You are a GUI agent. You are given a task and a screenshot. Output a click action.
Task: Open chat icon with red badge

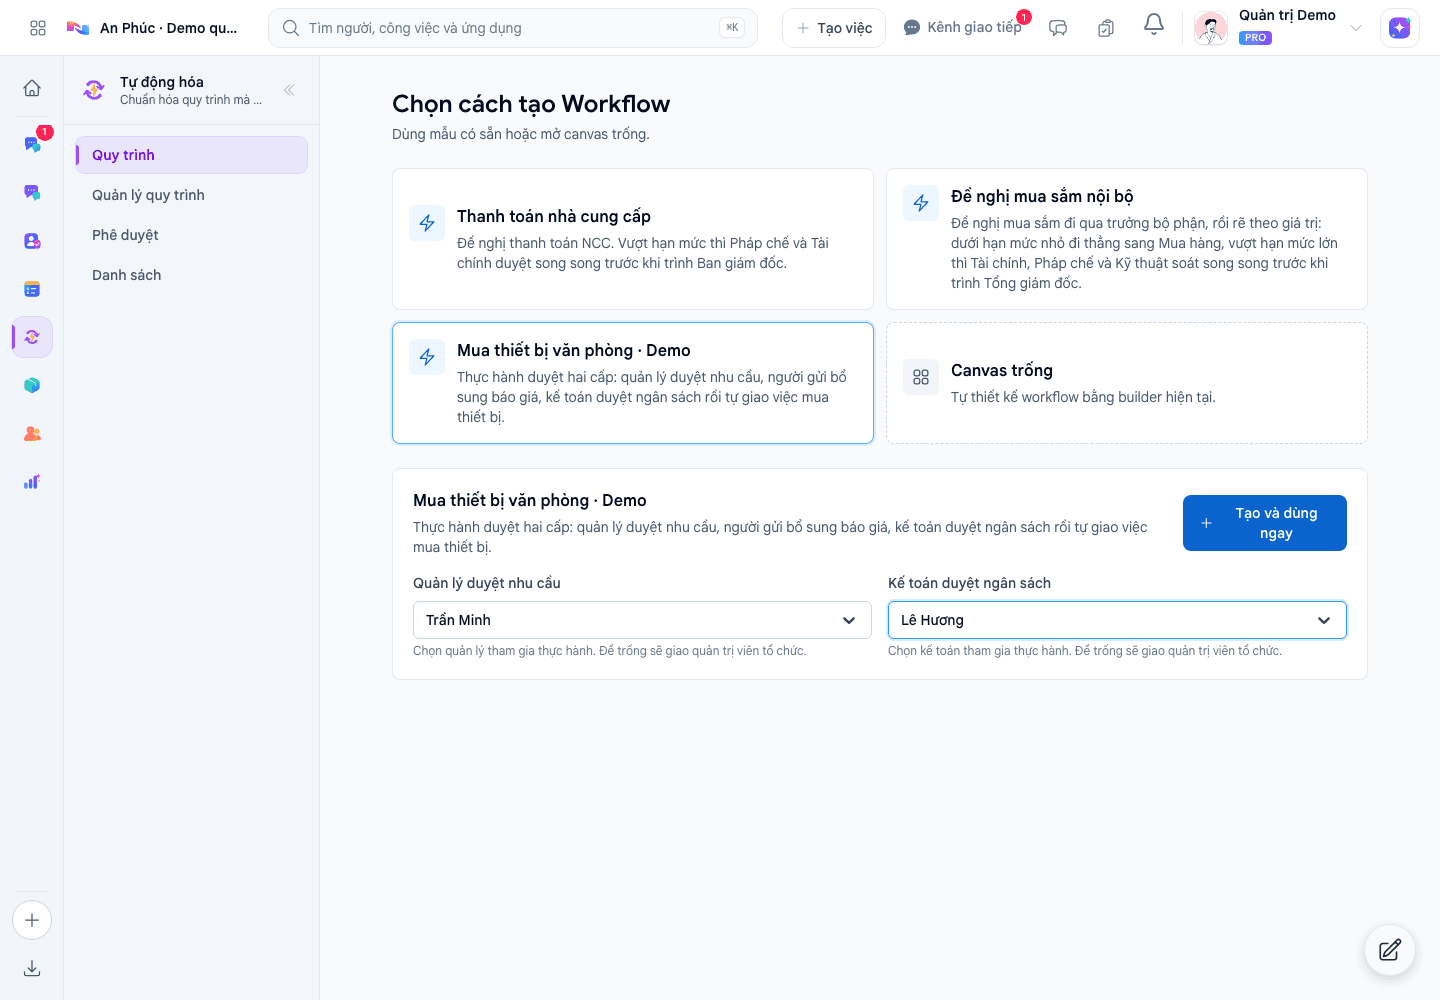[x=32, y=144]
